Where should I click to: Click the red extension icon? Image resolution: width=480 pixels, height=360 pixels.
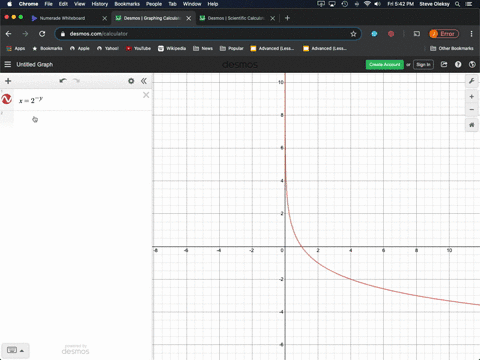[x=391, y=34]
